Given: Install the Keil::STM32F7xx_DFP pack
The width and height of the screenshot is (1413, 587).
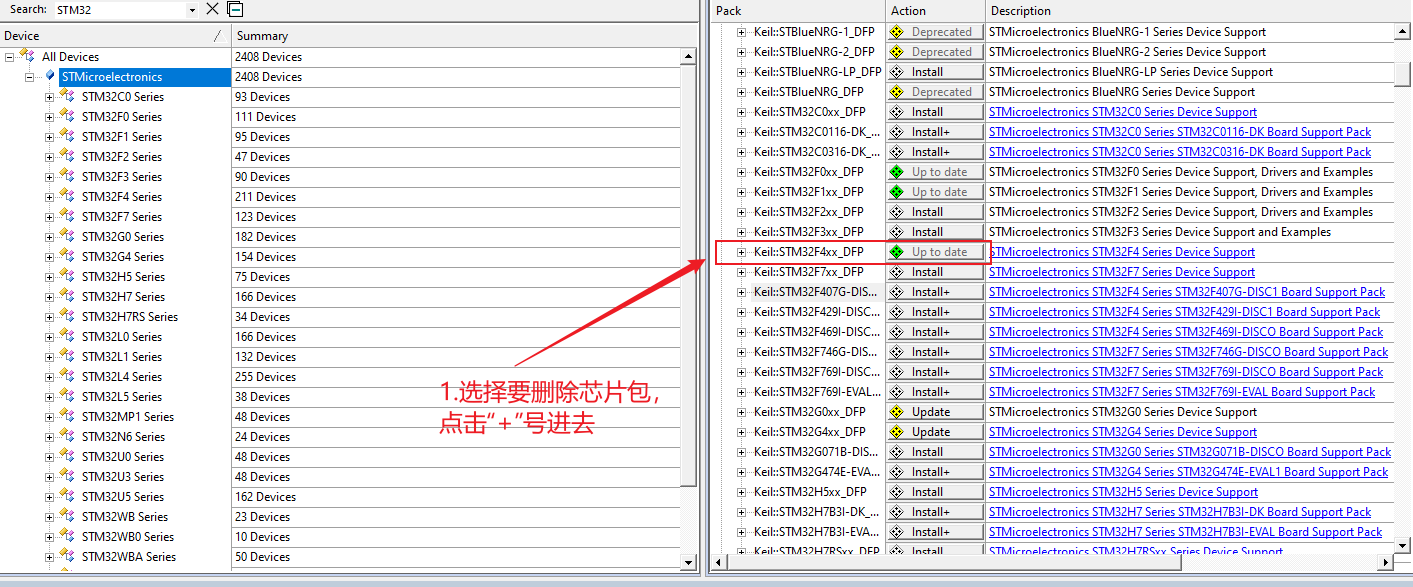Looking at the screenshot, I should pyautogui.click(x=935, y=272).
